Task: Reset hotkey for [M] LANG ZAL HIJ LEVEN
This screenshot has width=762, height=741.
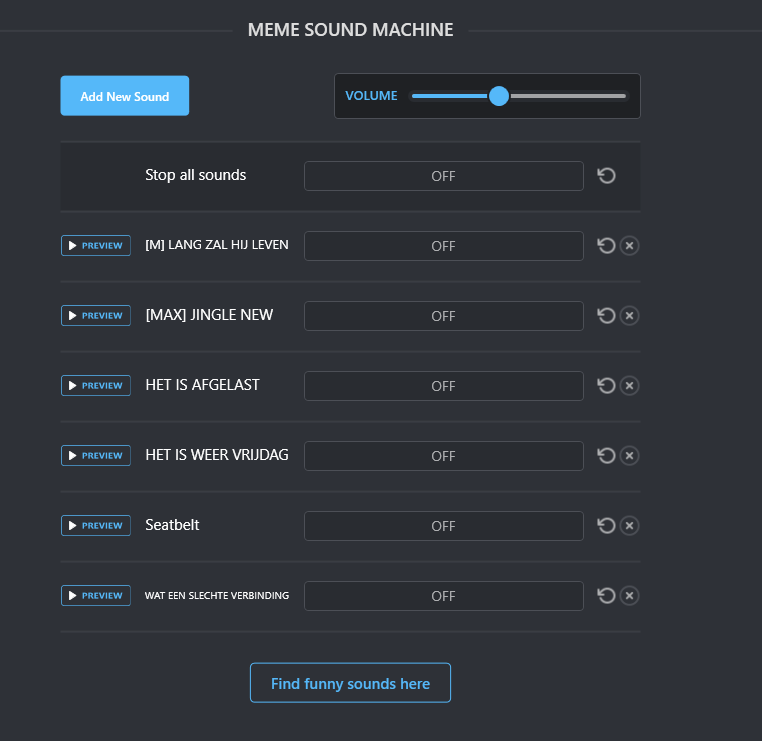Action: coord(606,246)
